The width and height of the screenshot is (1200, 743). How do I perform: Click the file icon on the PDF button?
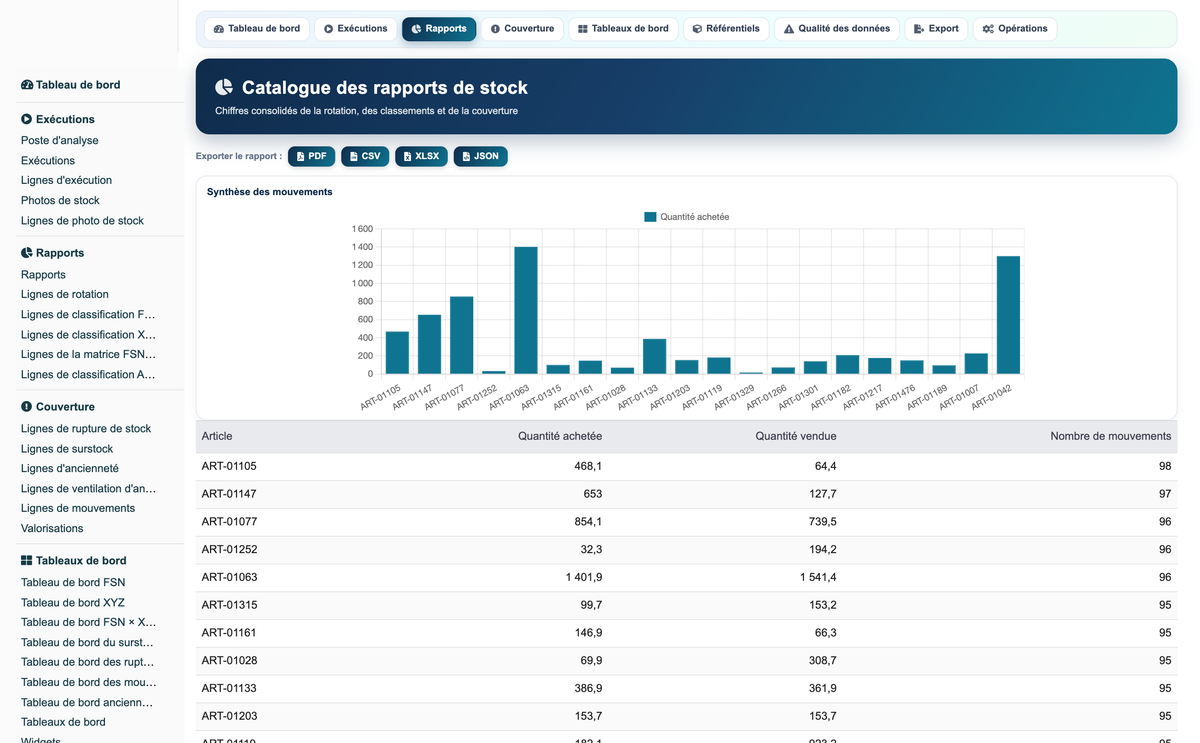click(x=301, y=157)
